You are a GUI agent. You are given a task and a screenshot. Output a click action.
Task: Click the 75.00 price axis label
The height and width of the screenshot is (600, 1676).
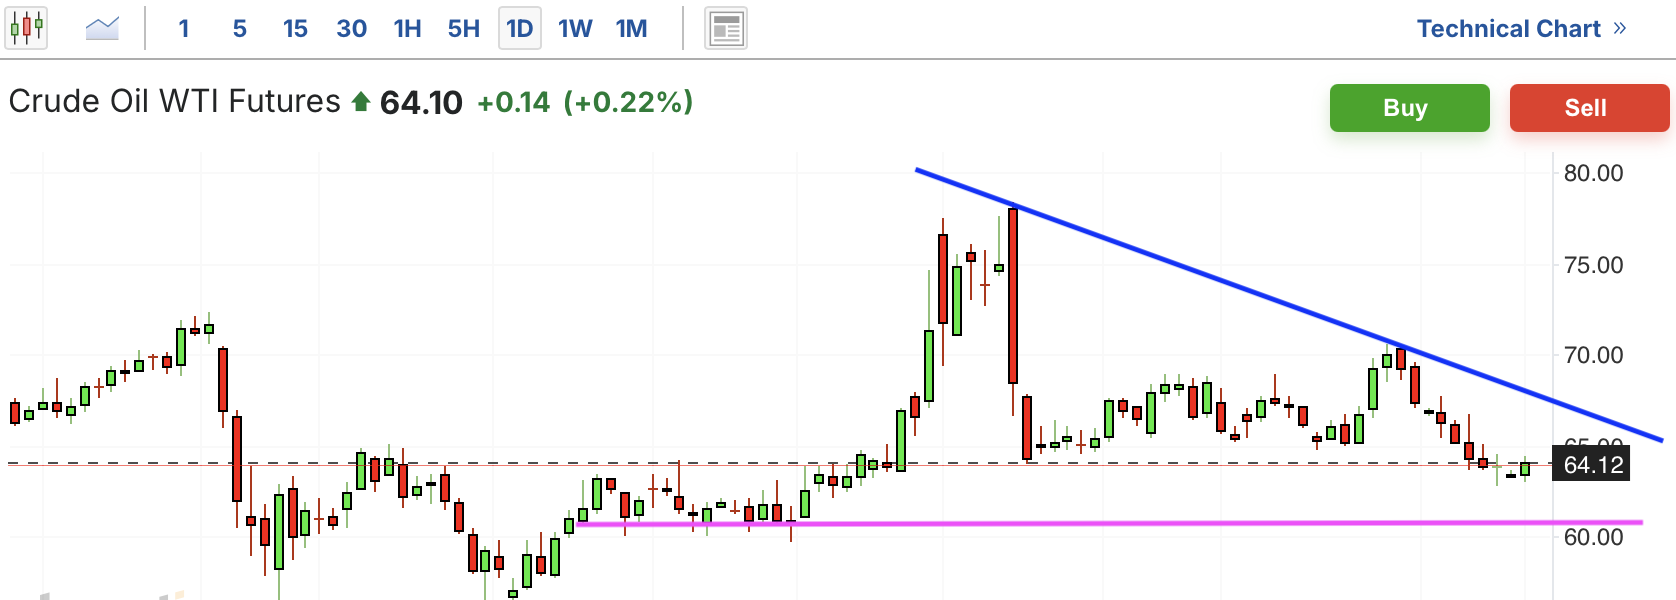click(x=1593, y=265)
